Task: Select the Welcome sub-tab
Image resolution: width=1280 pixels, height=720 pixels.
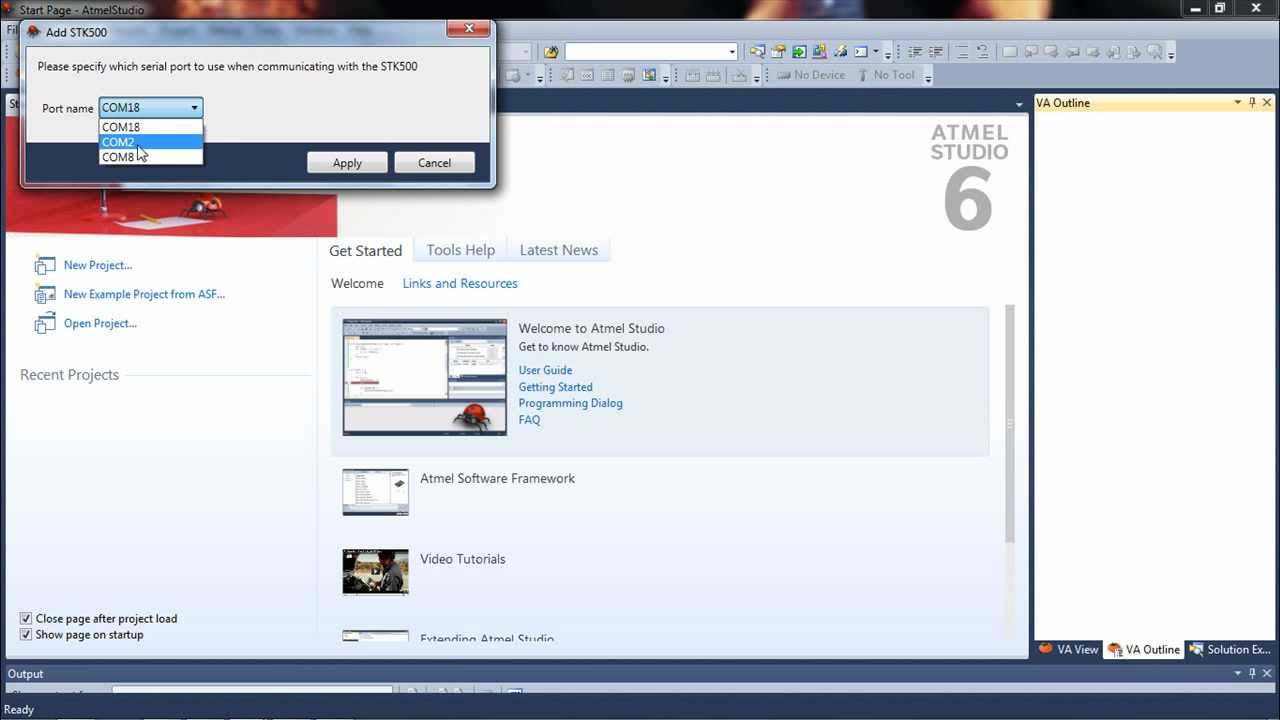Action: click(357, 284)
